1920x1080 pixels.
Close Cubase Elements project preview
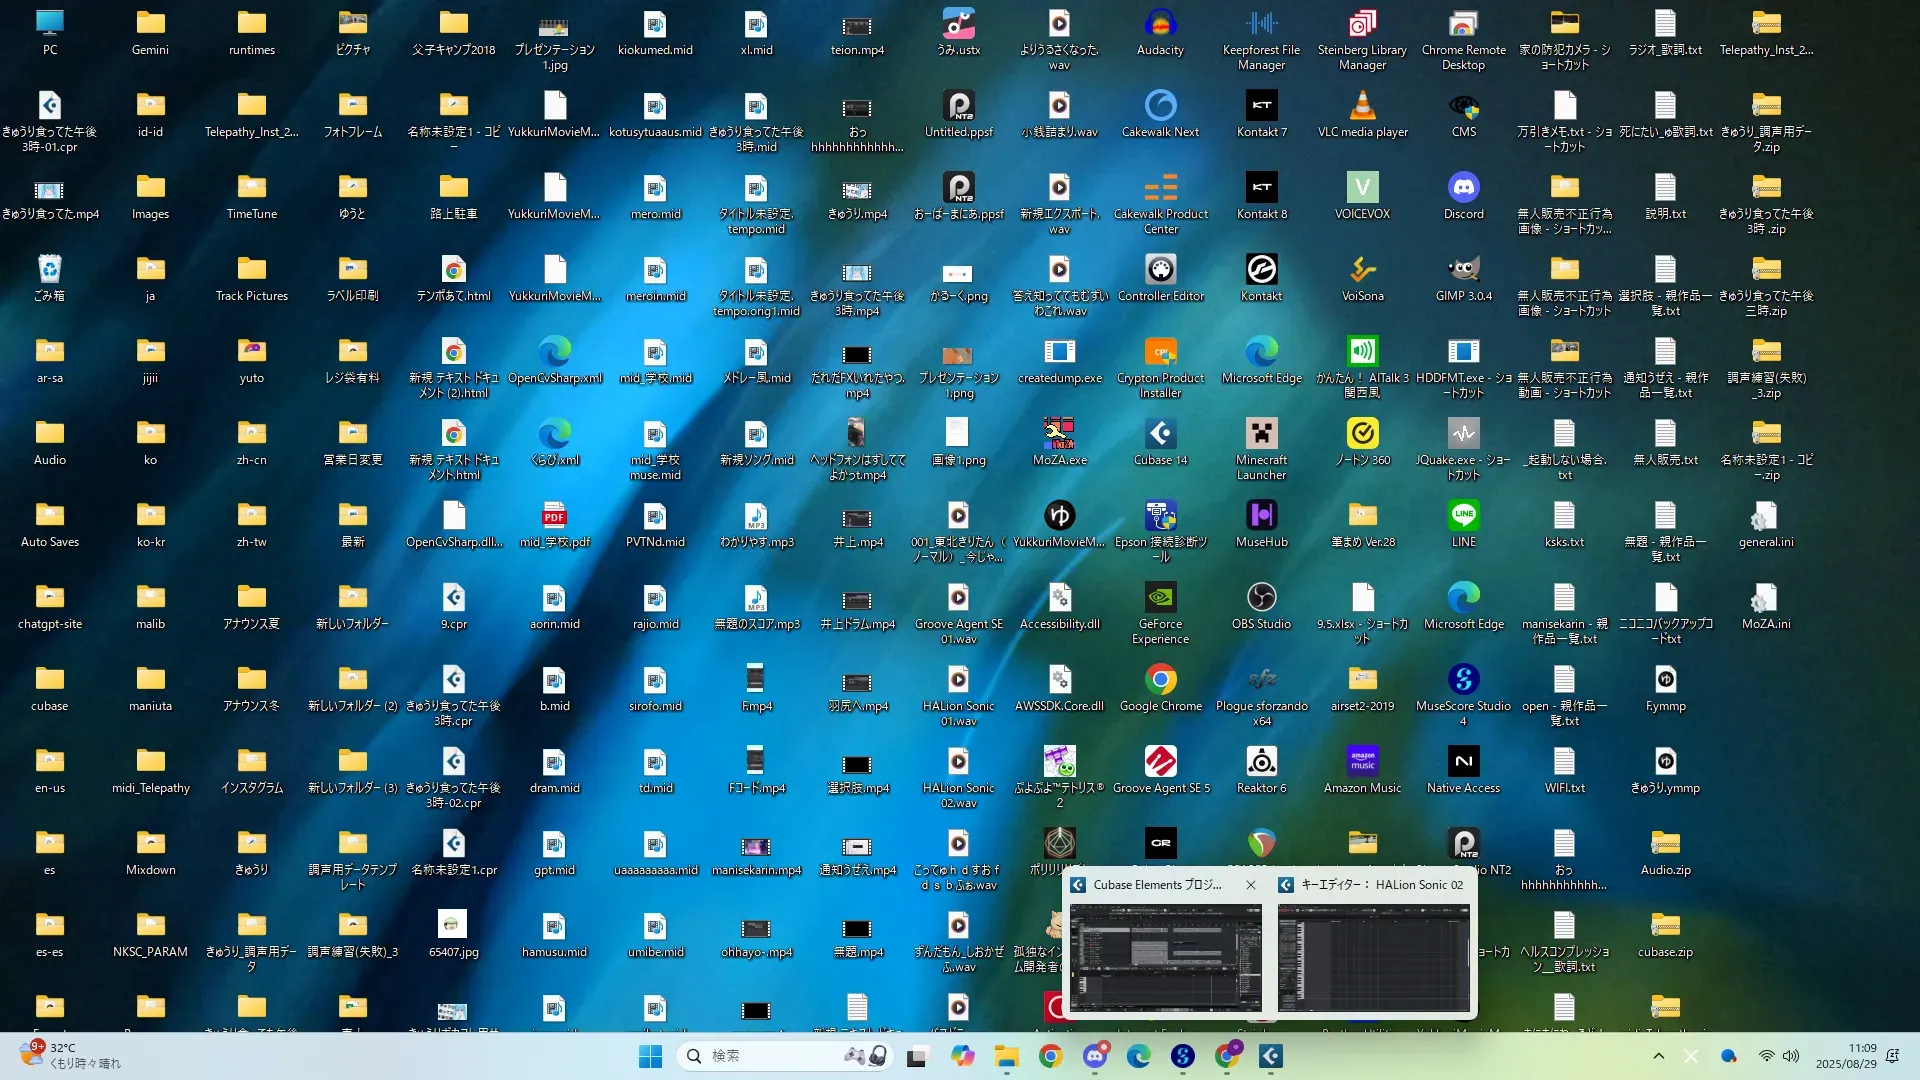[1250, 885]
